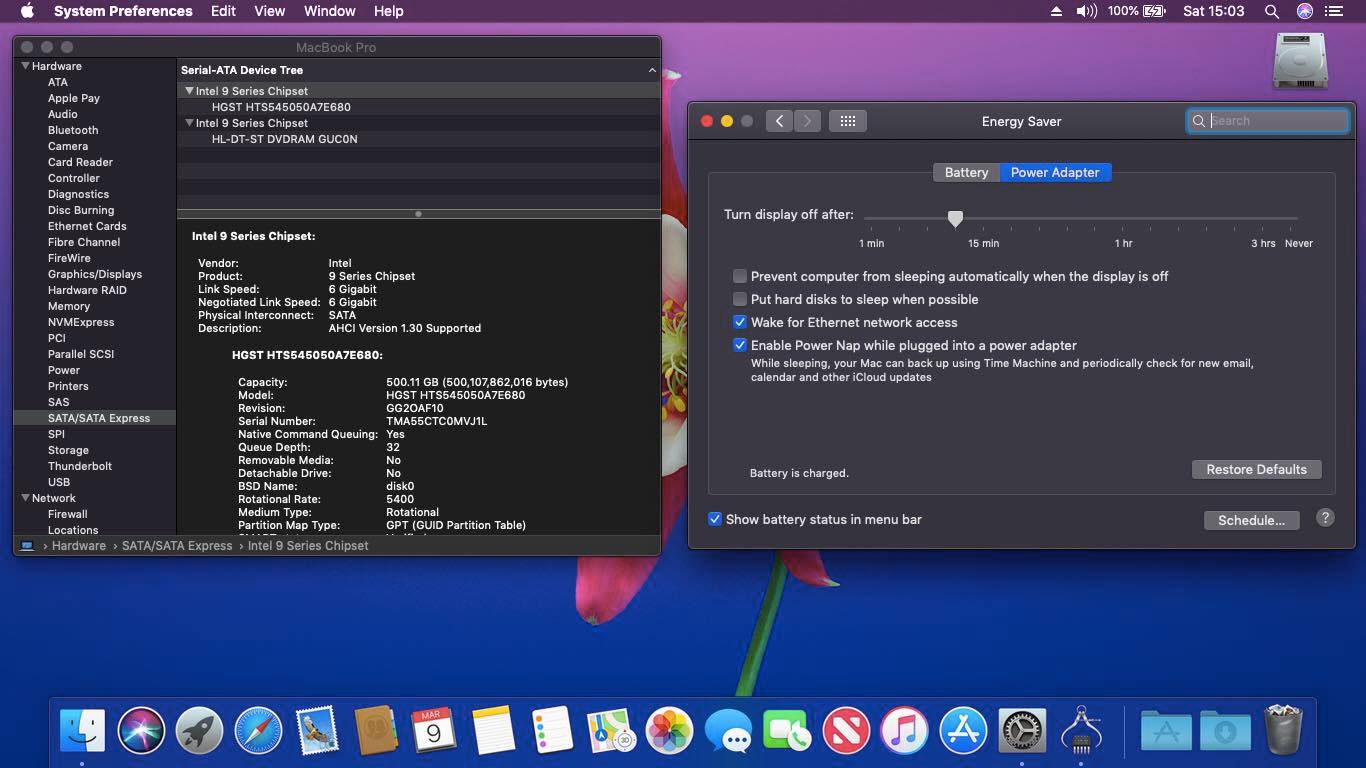1366x768 pixels.
Task: Enable Prevent computer from sleeping automatically checkbox
Action: [740, 276]
